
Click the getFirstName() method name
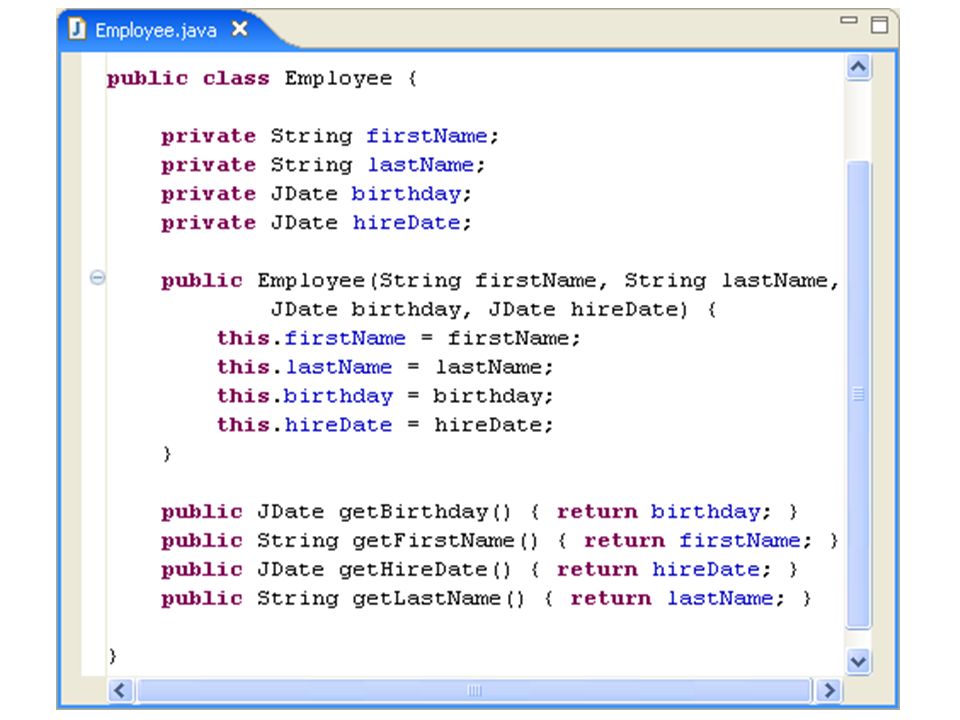(x=433, y=541)
